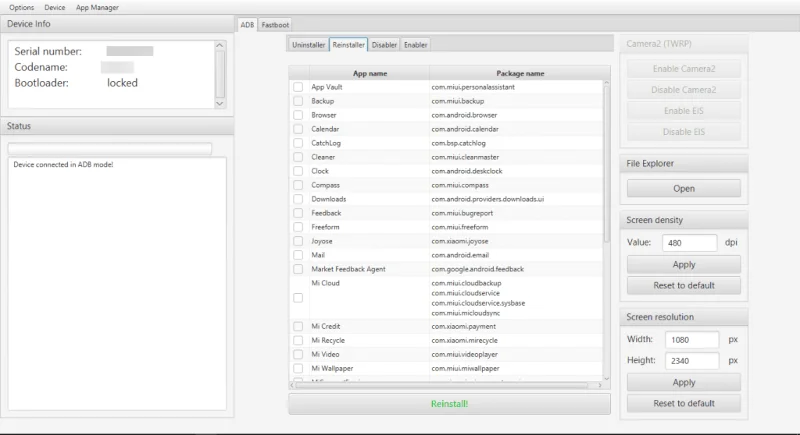Click app list scroll right arrow
The image size is (800, 435).
(599, 385)
